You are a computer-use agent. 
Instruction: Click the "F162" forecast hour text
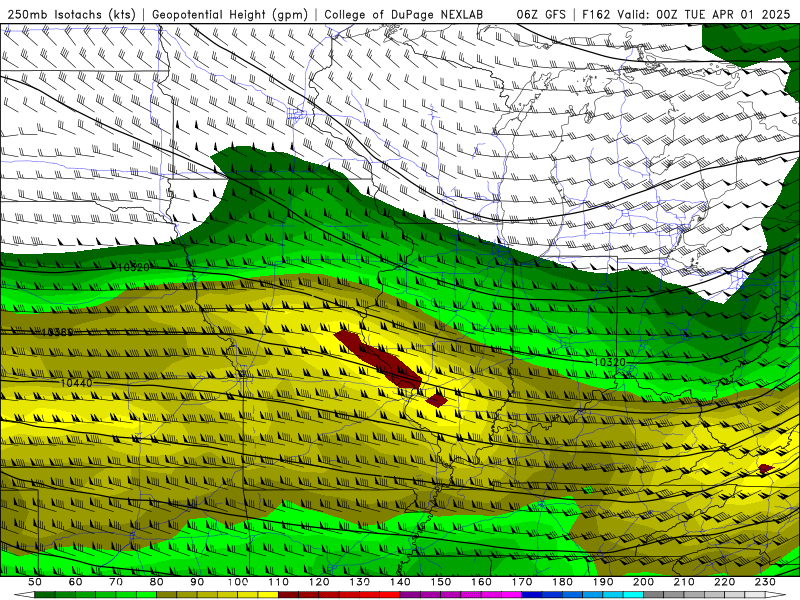coord(596,14)
